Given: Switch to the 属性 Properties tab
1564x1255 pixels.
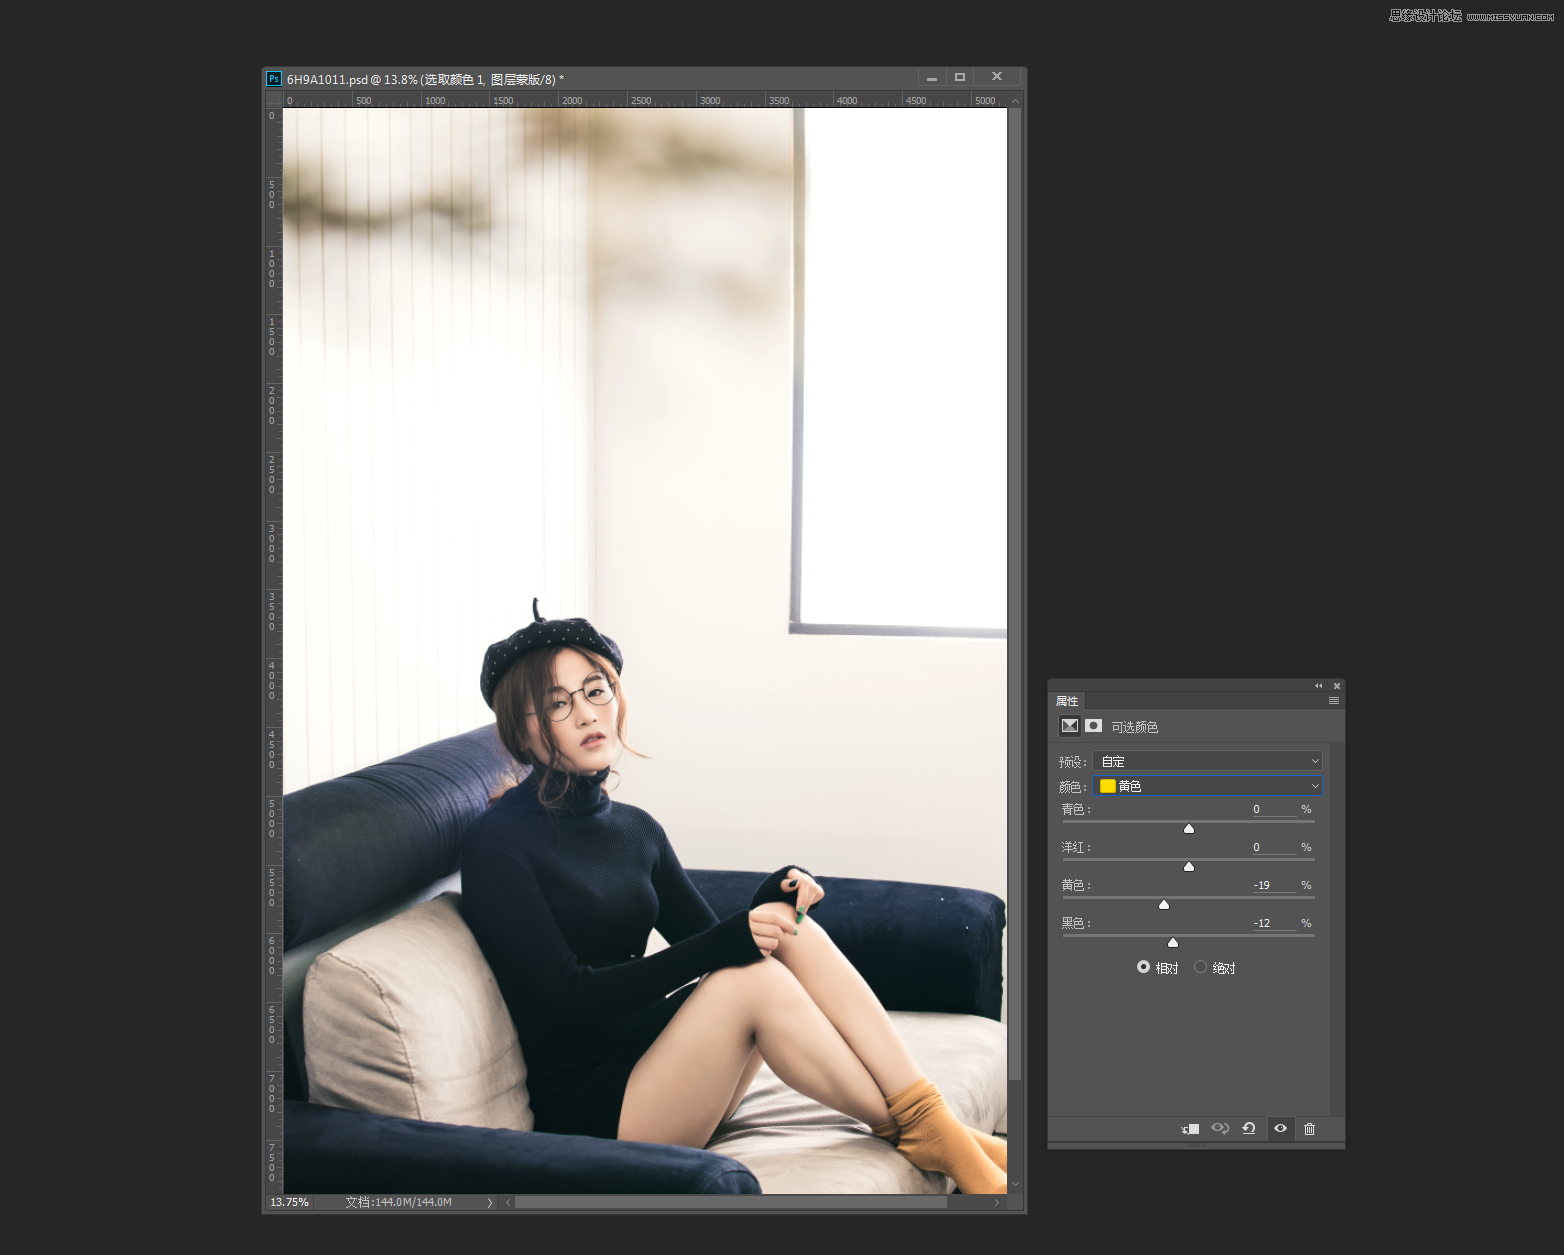Looking at the screenshot, I should (x=1067, y=701).
